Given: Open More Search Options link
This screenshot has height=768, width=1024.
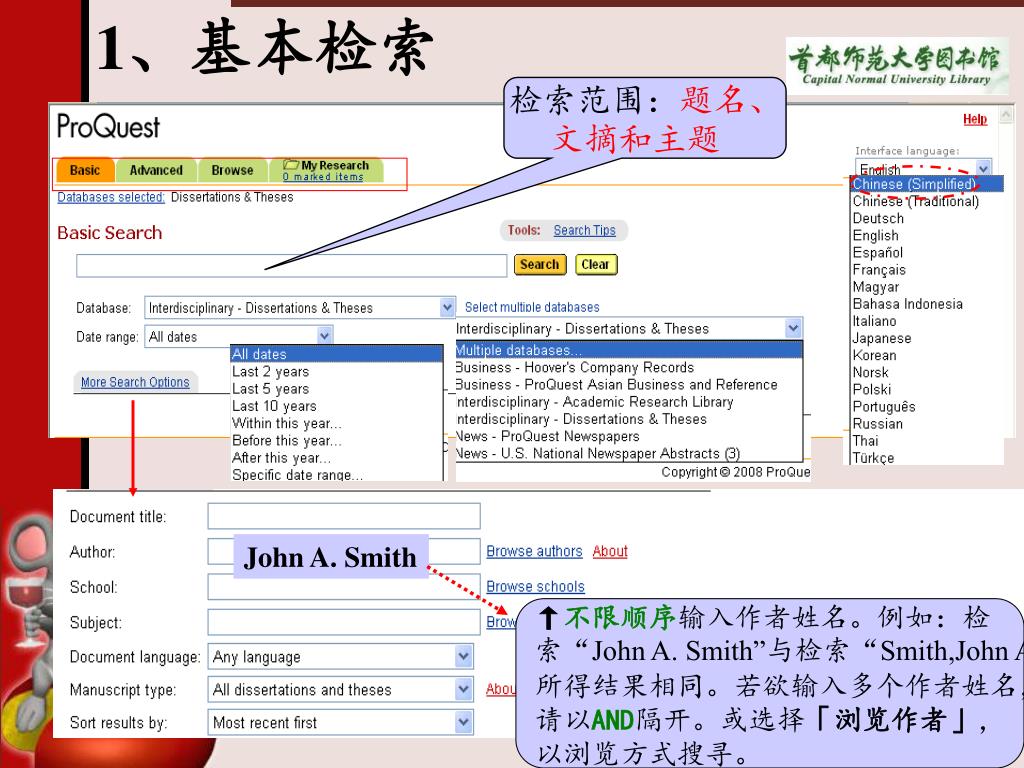Looking at the screenshot, I should (135, 382).
